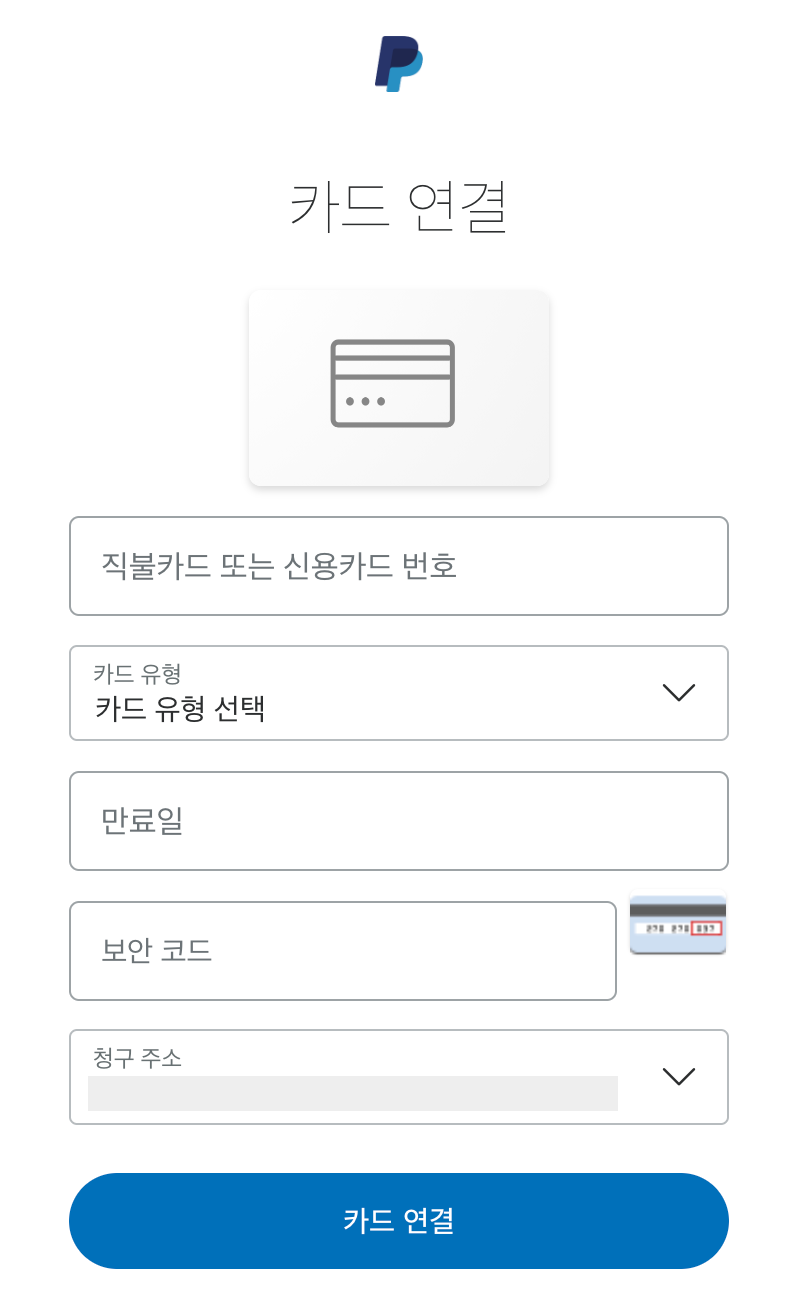This screenshot has width=800, height=1310.
Task: Click the security code location hint image
Action: point(678,925)
